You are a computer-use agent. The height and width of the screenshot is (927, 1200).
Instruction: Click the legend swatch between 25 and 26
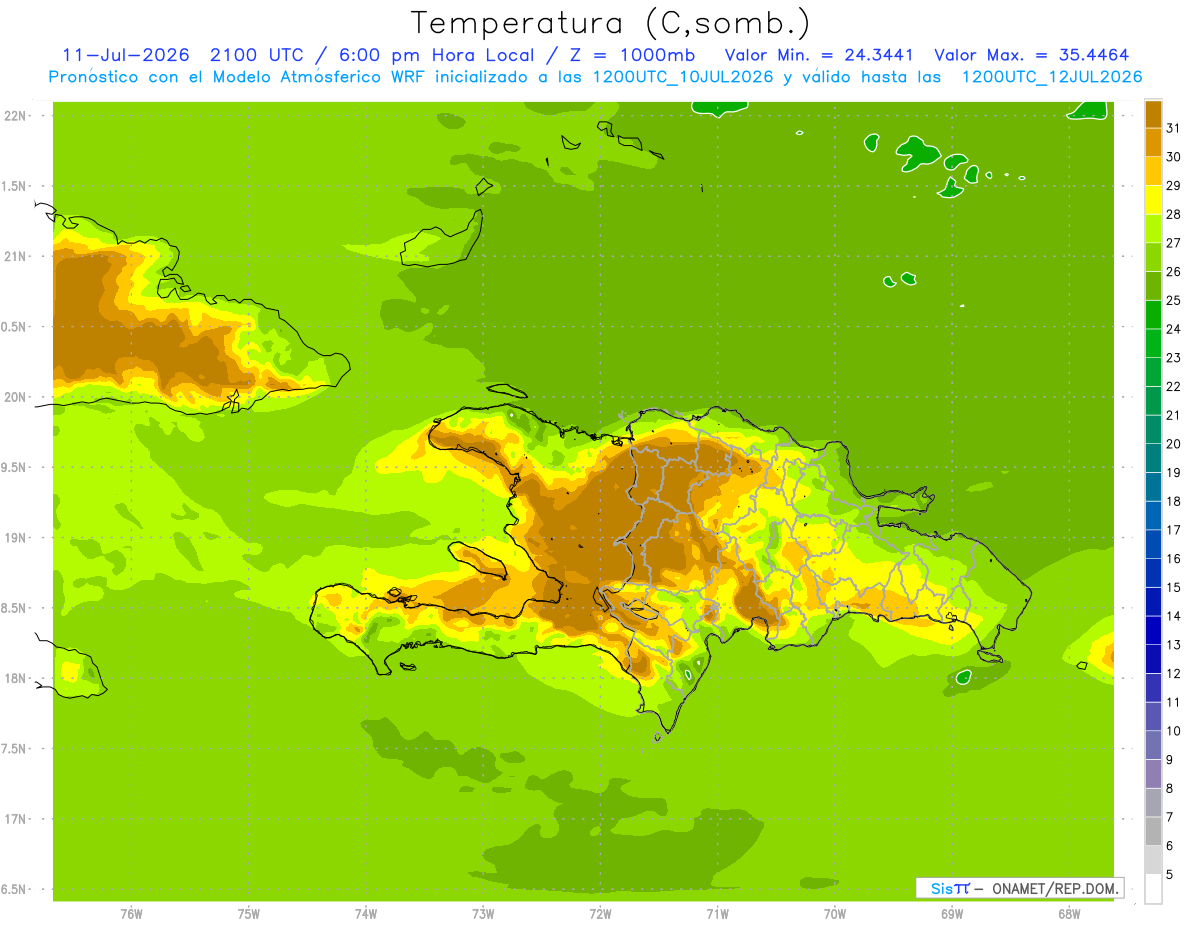1153,286
